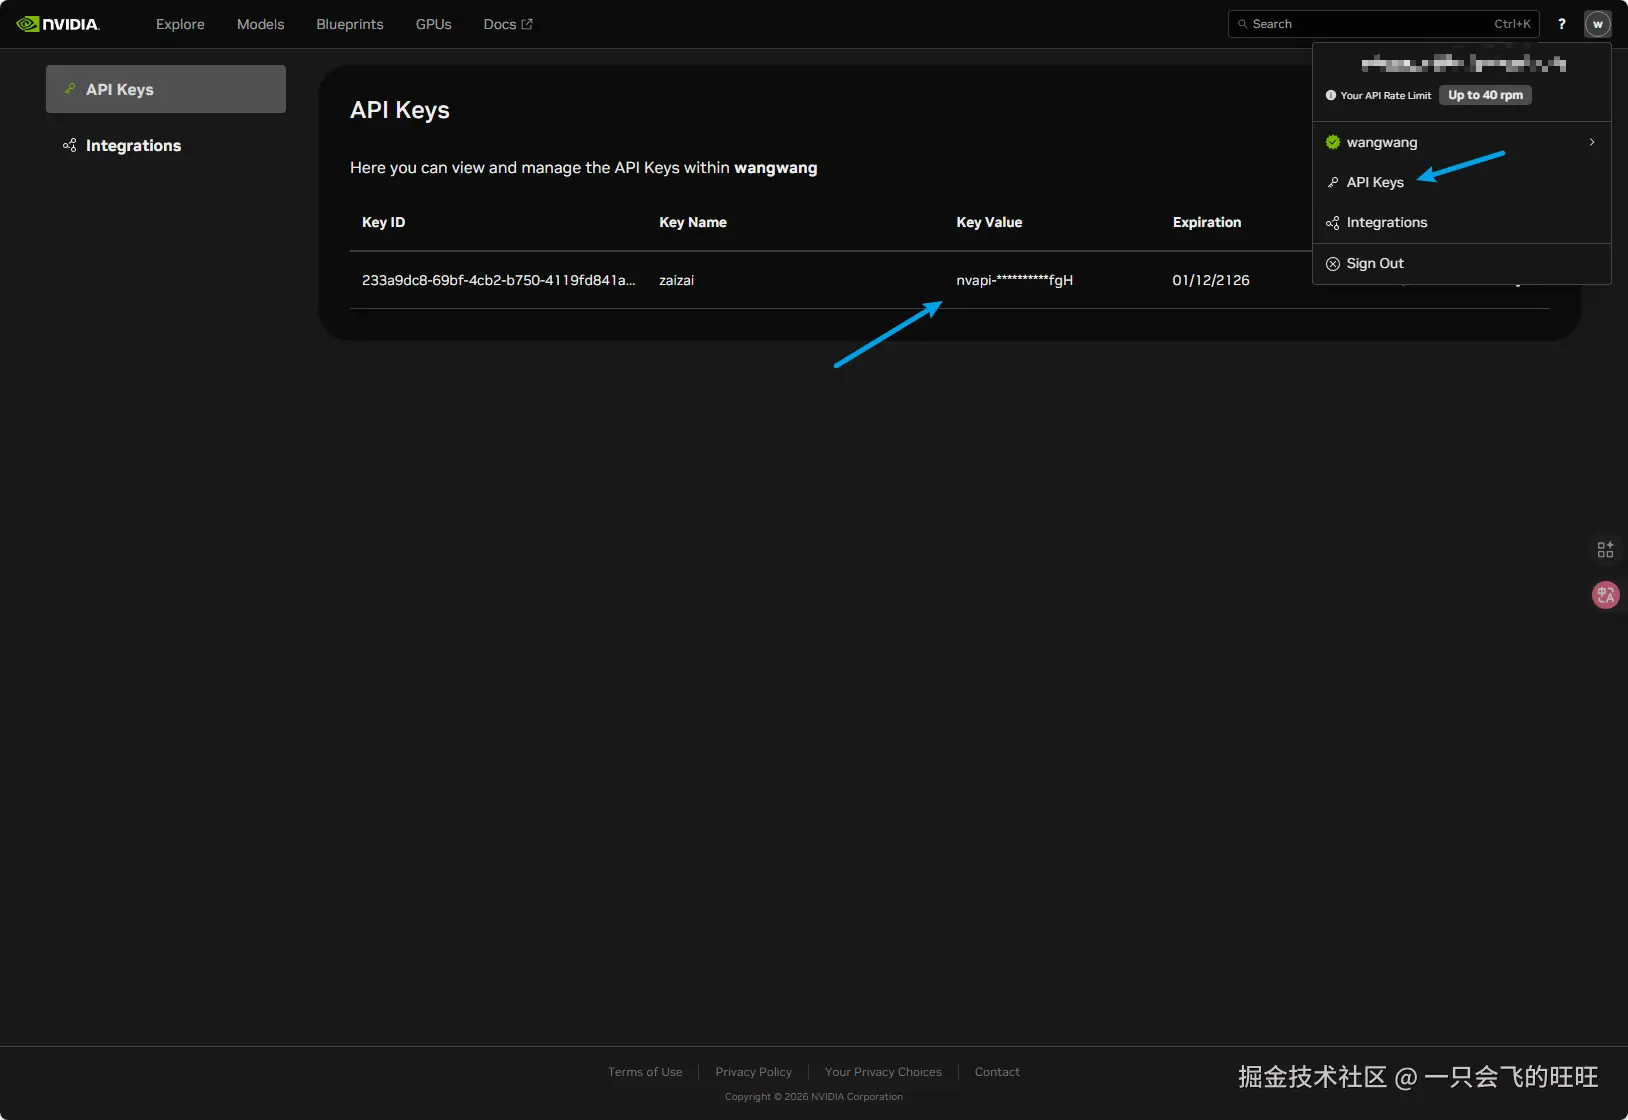The width and height of the screenshot is (1628, 1120).
Task: Click the Key ID column header
Action: tap(384, 222)
